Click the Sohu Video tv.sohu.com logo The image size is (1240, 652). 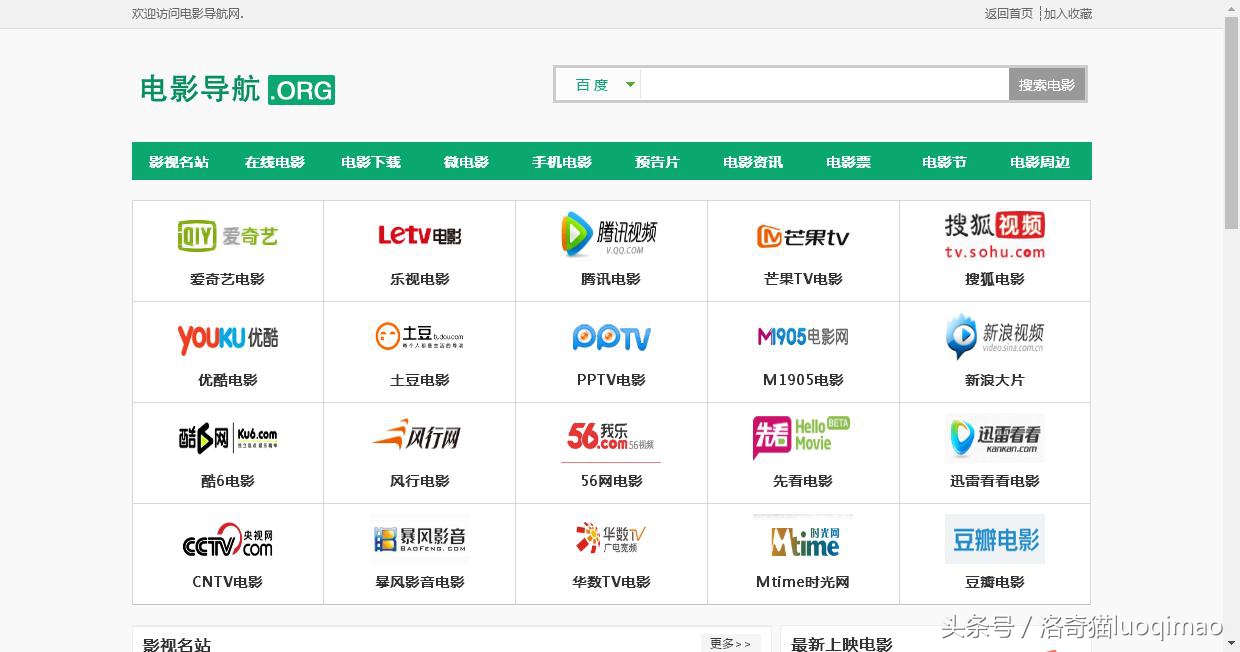pyautogui.click(x=994, y=236)
